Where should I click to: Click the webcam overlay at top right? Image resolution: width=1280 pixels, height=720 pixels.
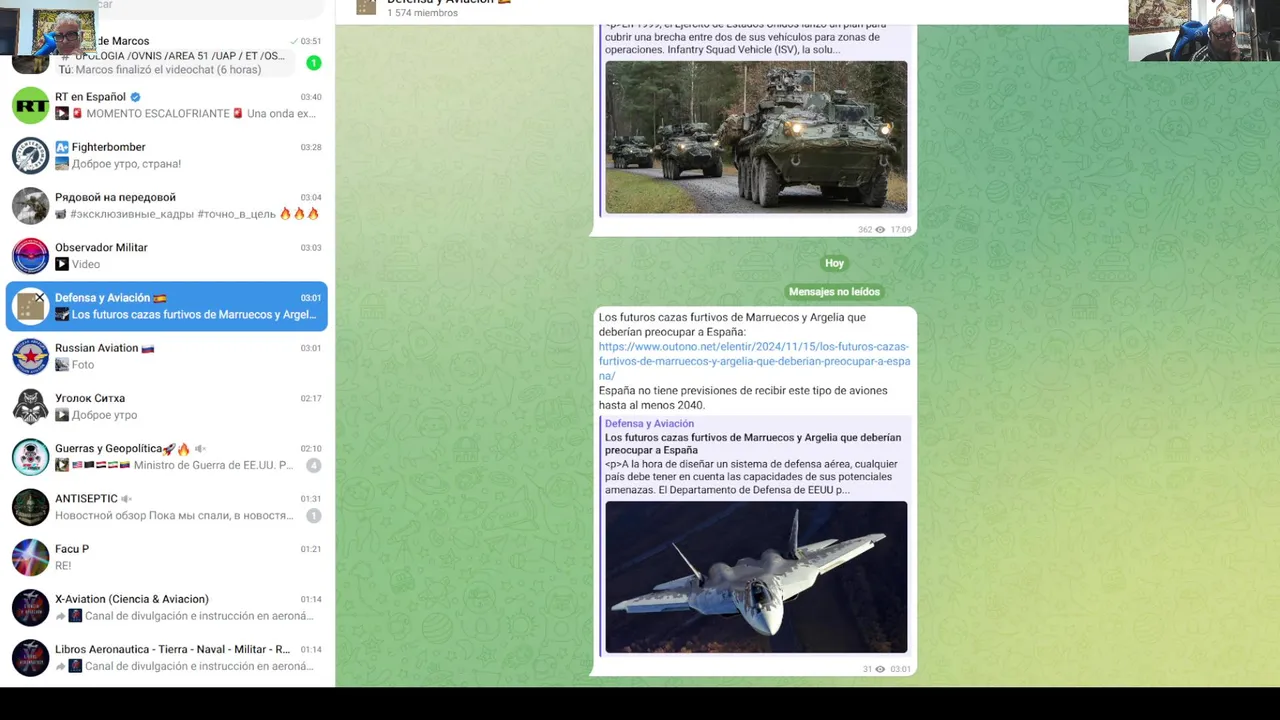[1204, 31]
